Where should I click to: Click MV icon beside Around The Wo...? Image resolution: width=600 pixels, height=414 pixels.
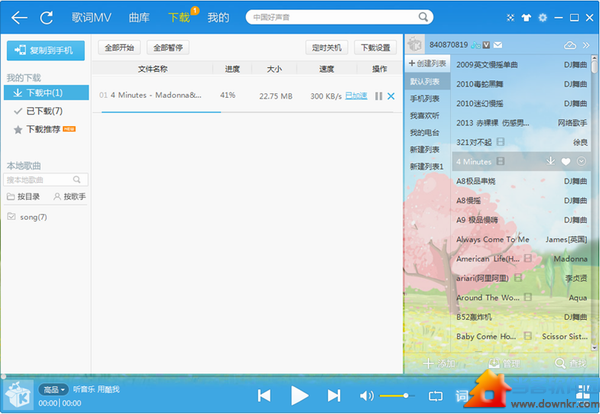point(528,297)
